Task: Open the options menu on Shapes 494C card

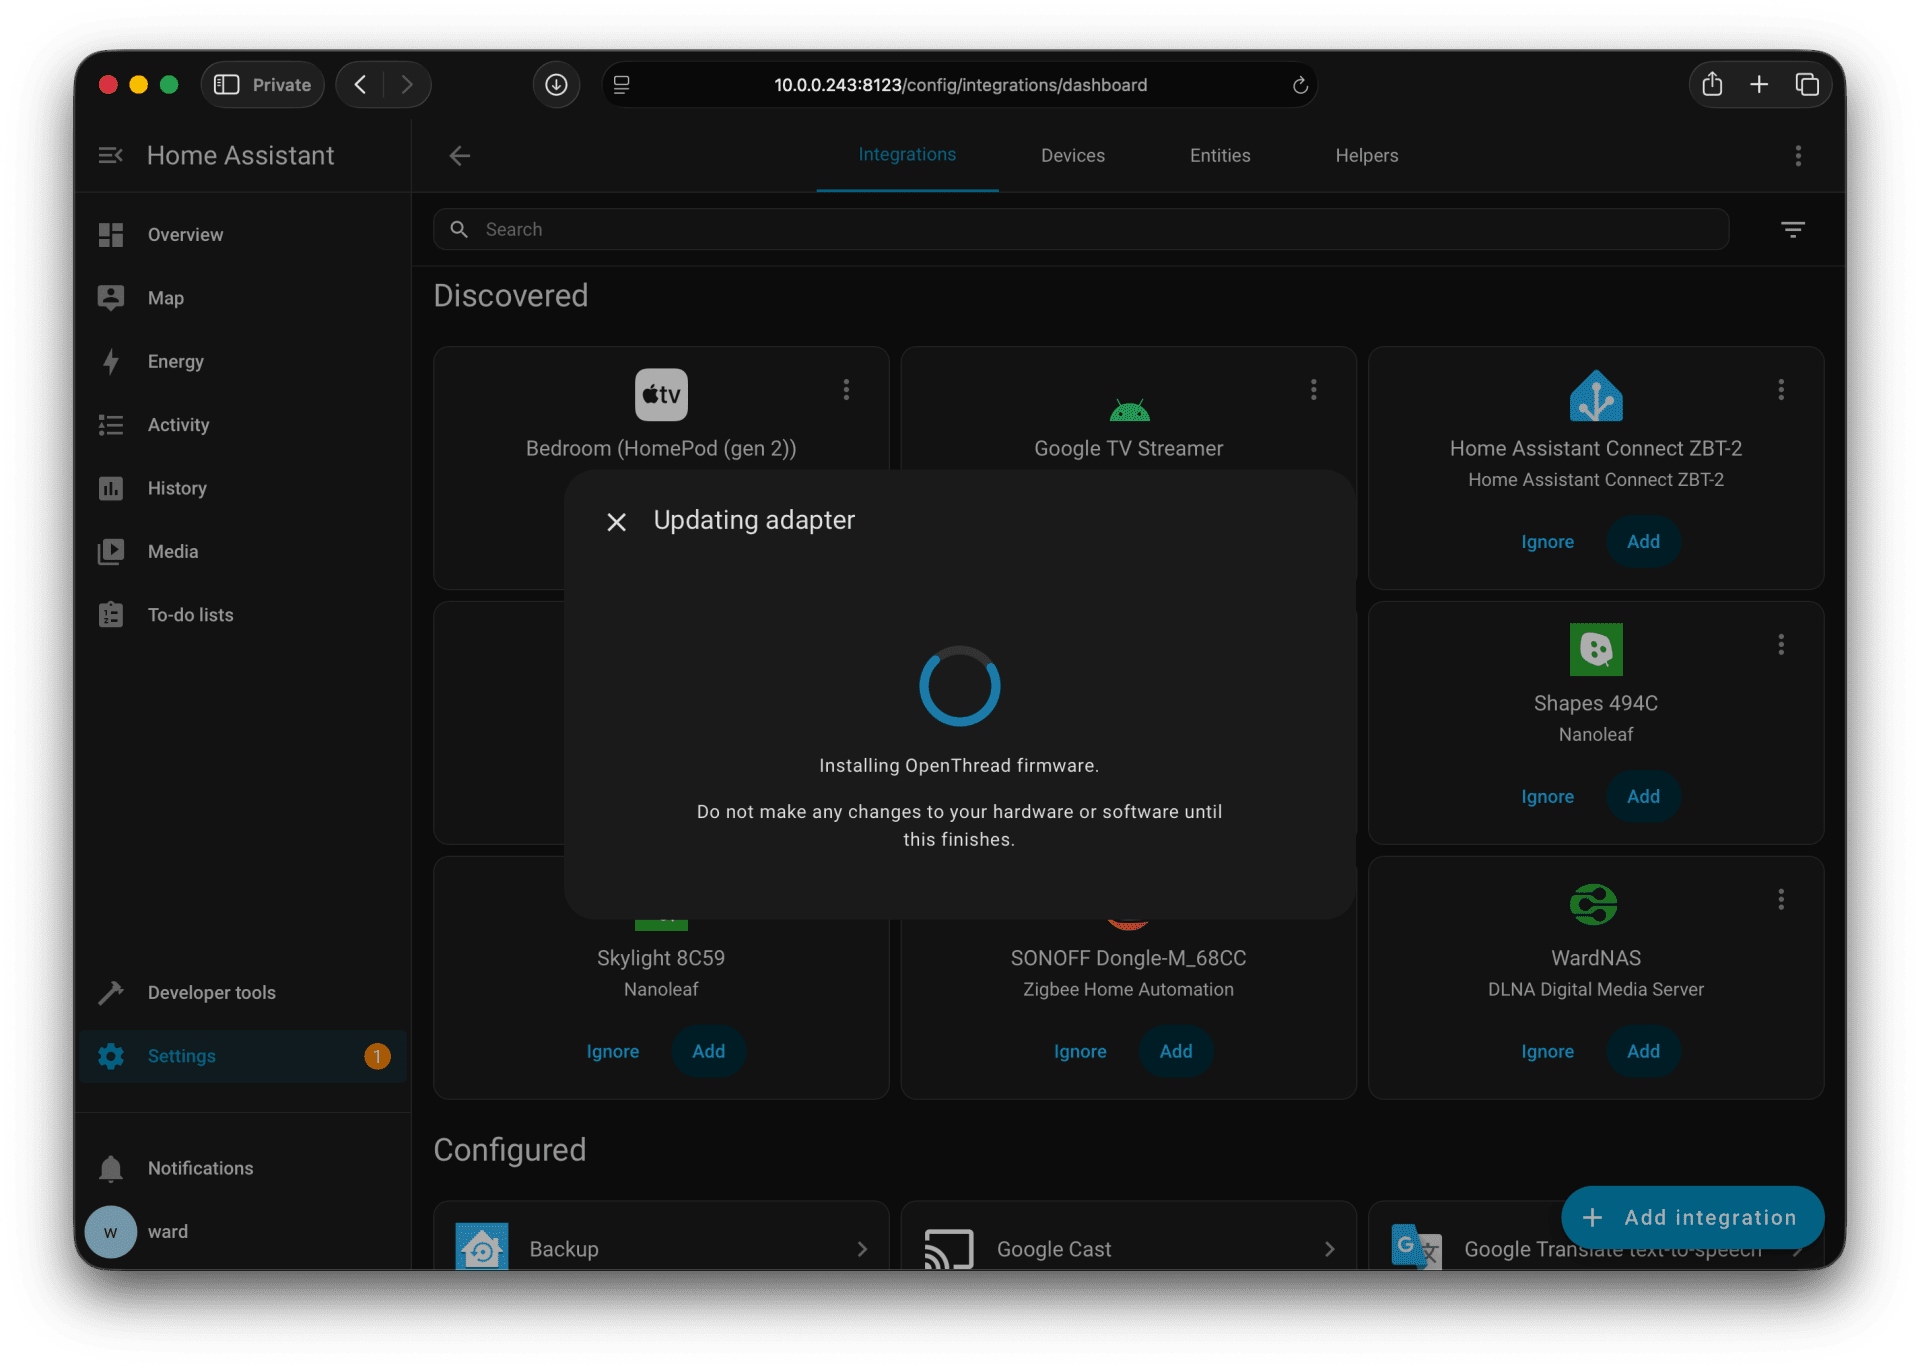Action: pyautogui.click(x=1780, y=645)
